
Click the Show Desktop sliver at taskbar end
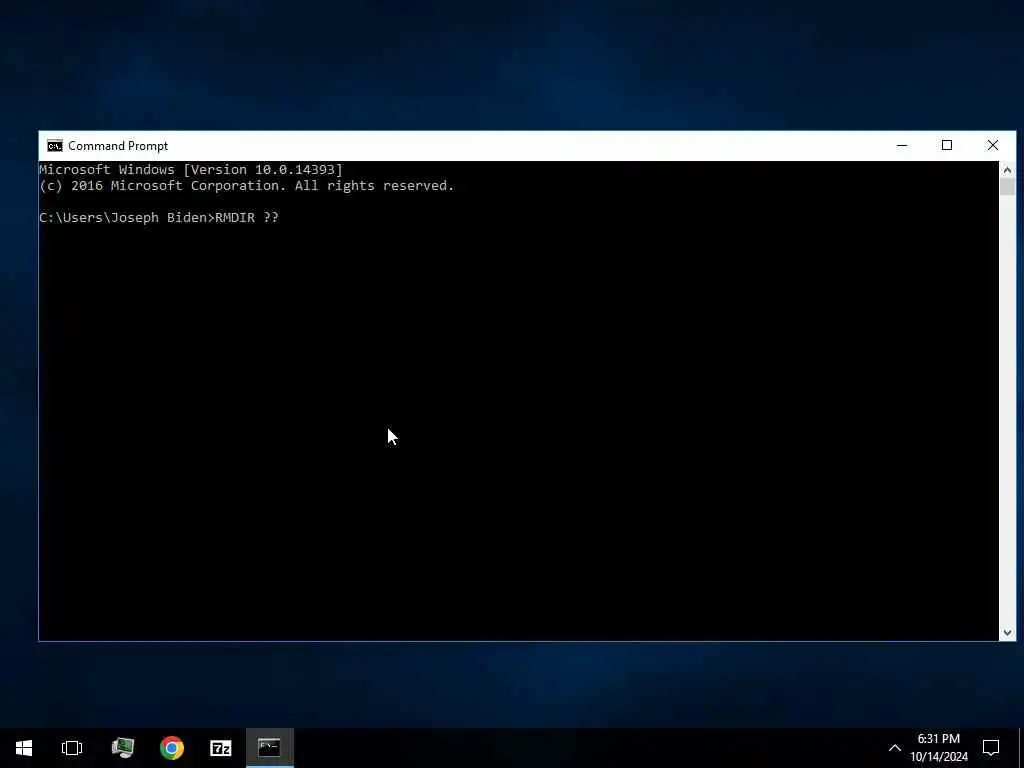coord(1021,748)
